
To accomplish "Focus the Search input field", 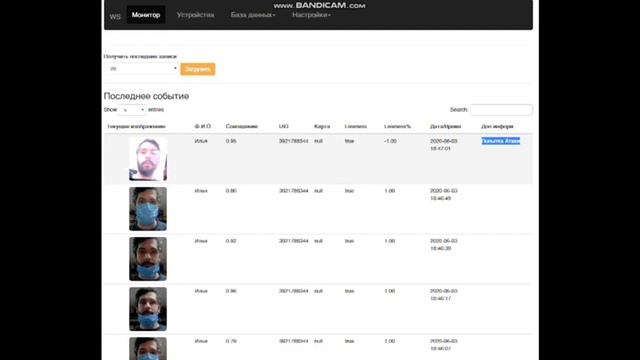I will pyautogui.click(x=502, y=110).
